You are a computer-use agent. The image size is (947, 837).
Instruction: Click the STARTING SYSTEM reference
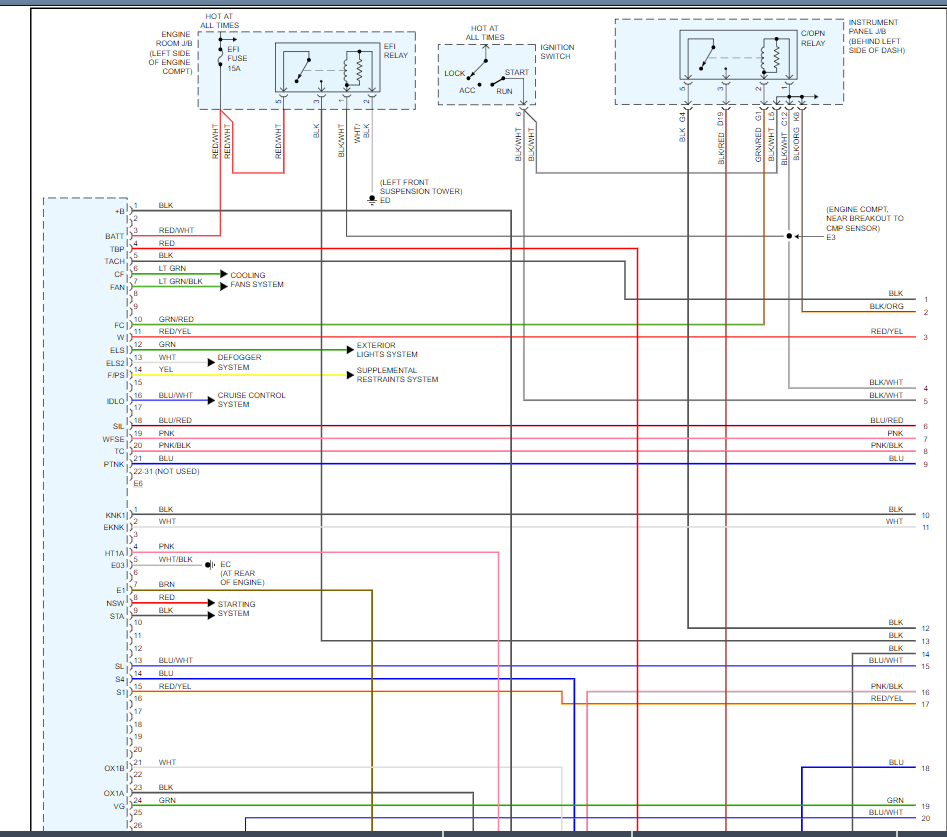click(236, 609)
